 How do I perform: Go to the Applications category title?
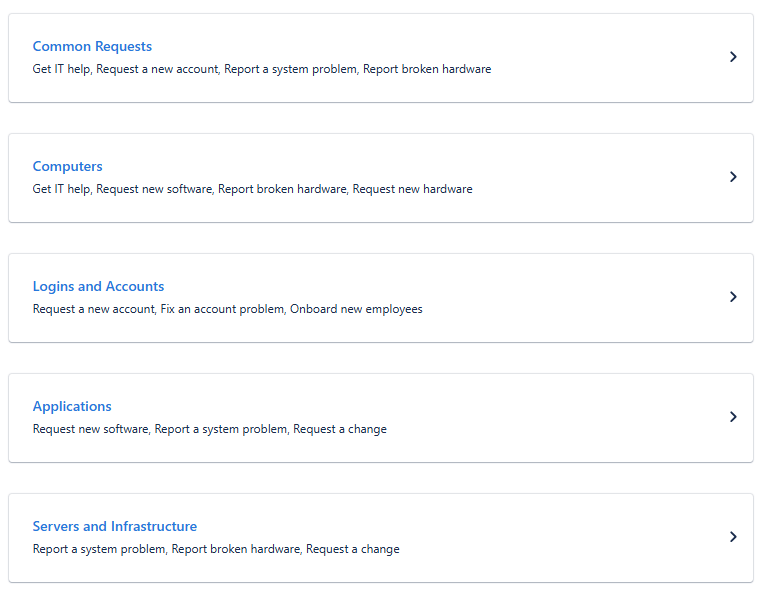tap(72, 406)
